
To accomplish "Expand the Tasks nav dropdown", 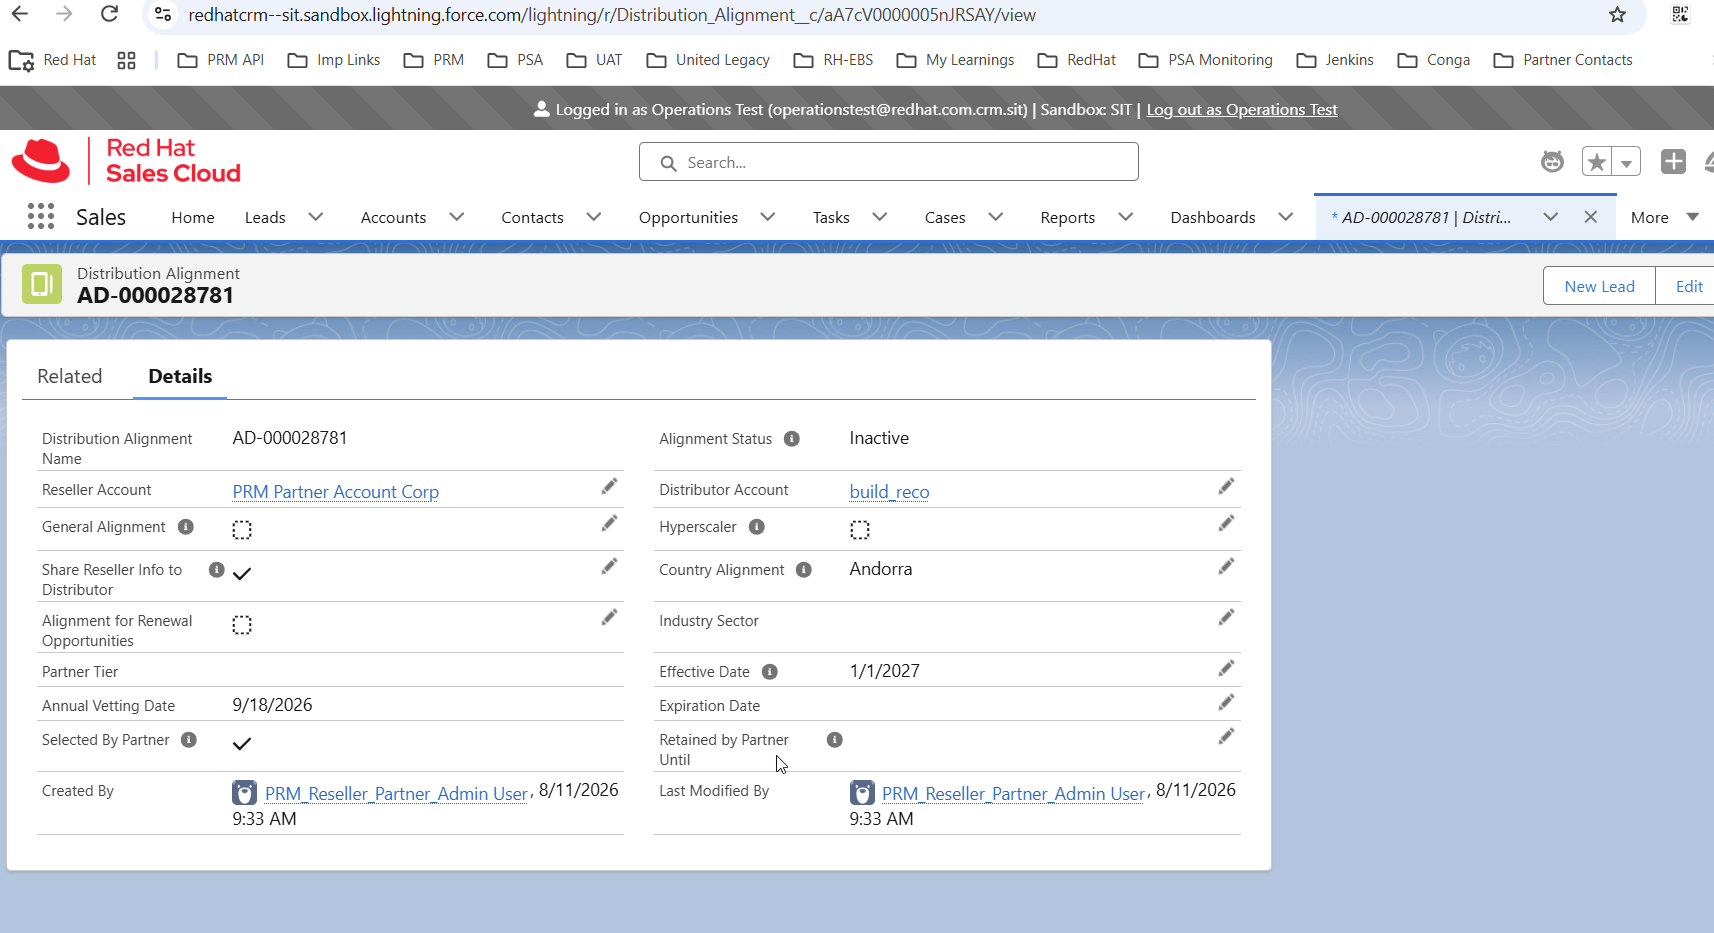I will click(880, 217).
